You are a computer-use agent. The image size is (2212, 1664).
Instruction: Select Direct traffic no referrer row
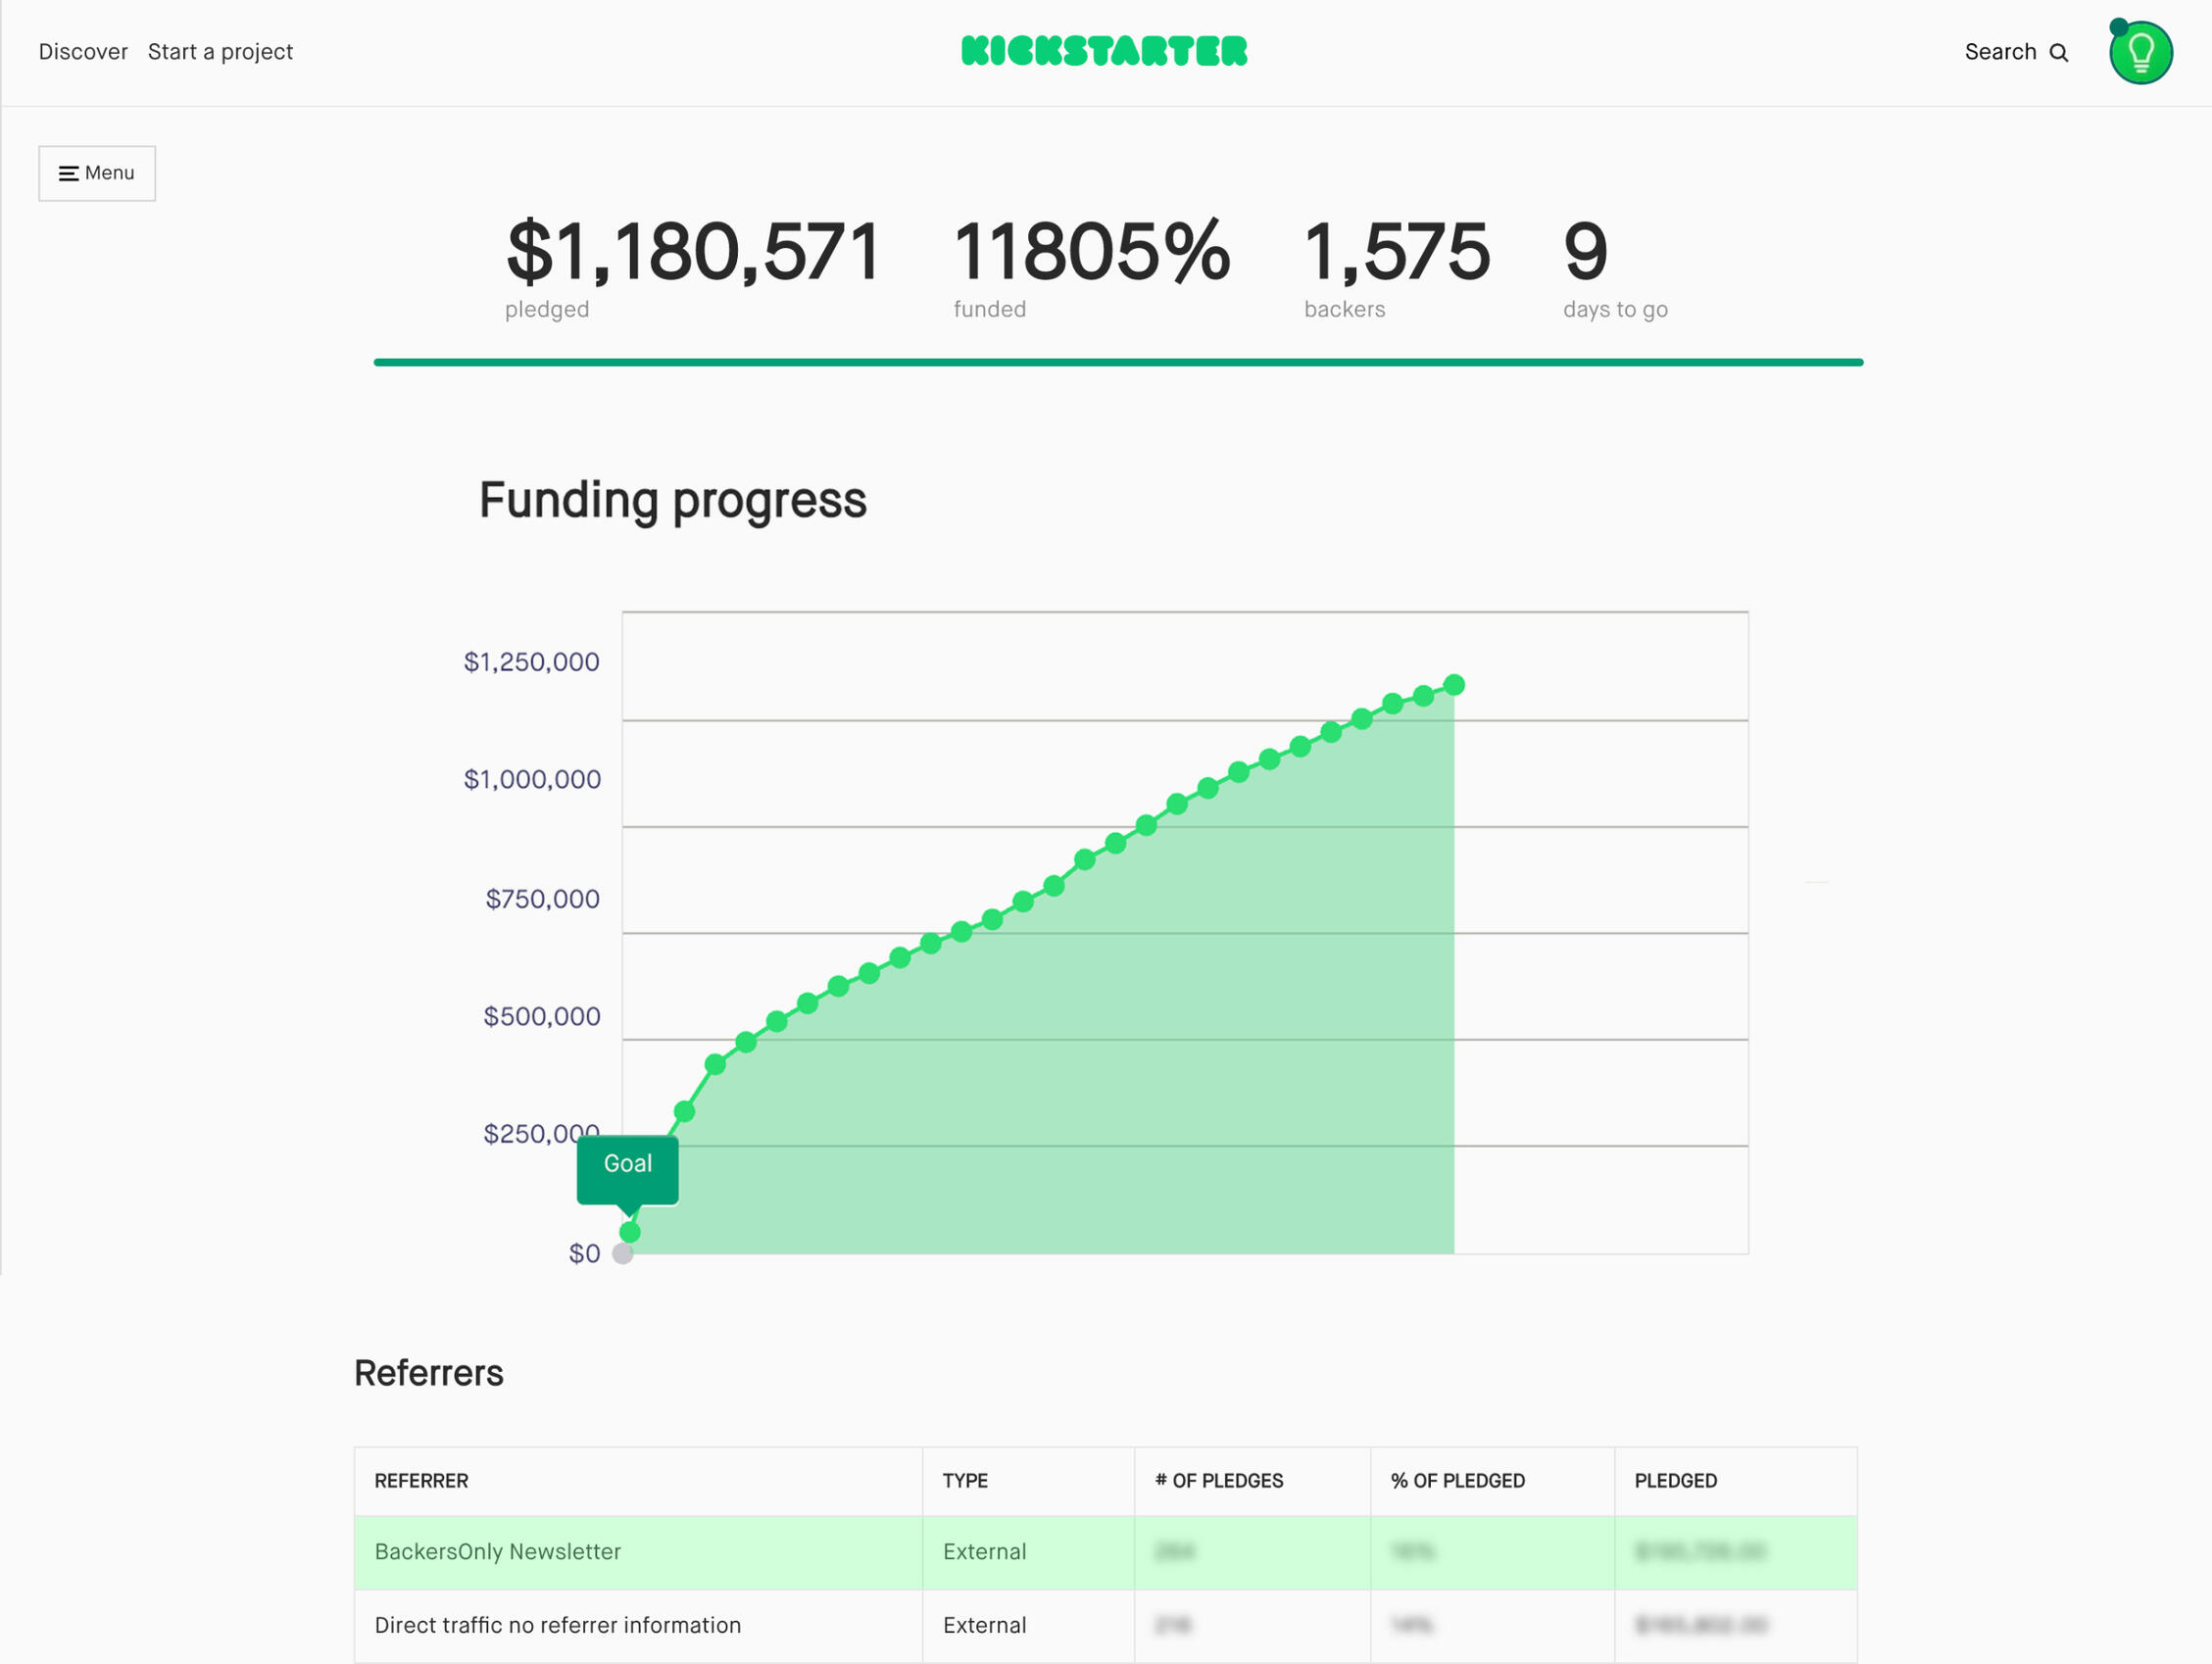[557, 1626]
